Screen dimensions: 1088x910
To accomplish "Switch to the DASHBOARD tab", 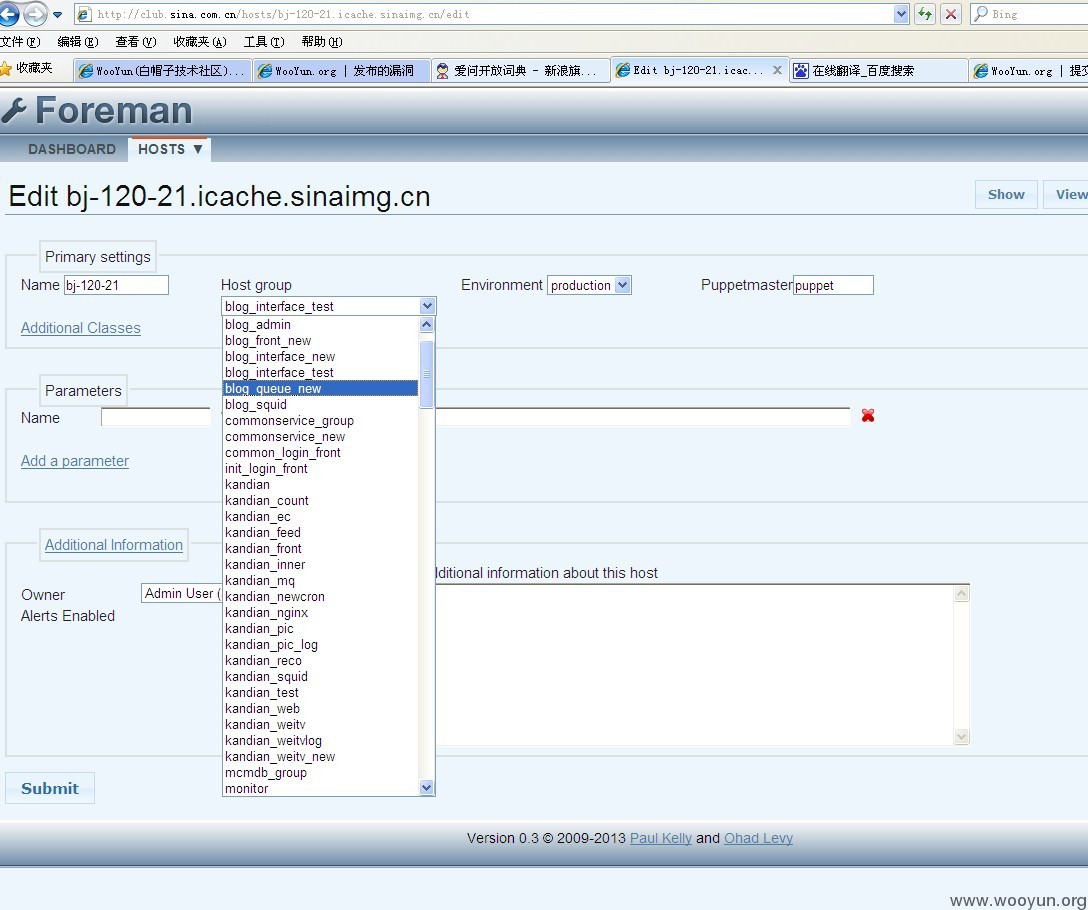I will click(71, 149).
